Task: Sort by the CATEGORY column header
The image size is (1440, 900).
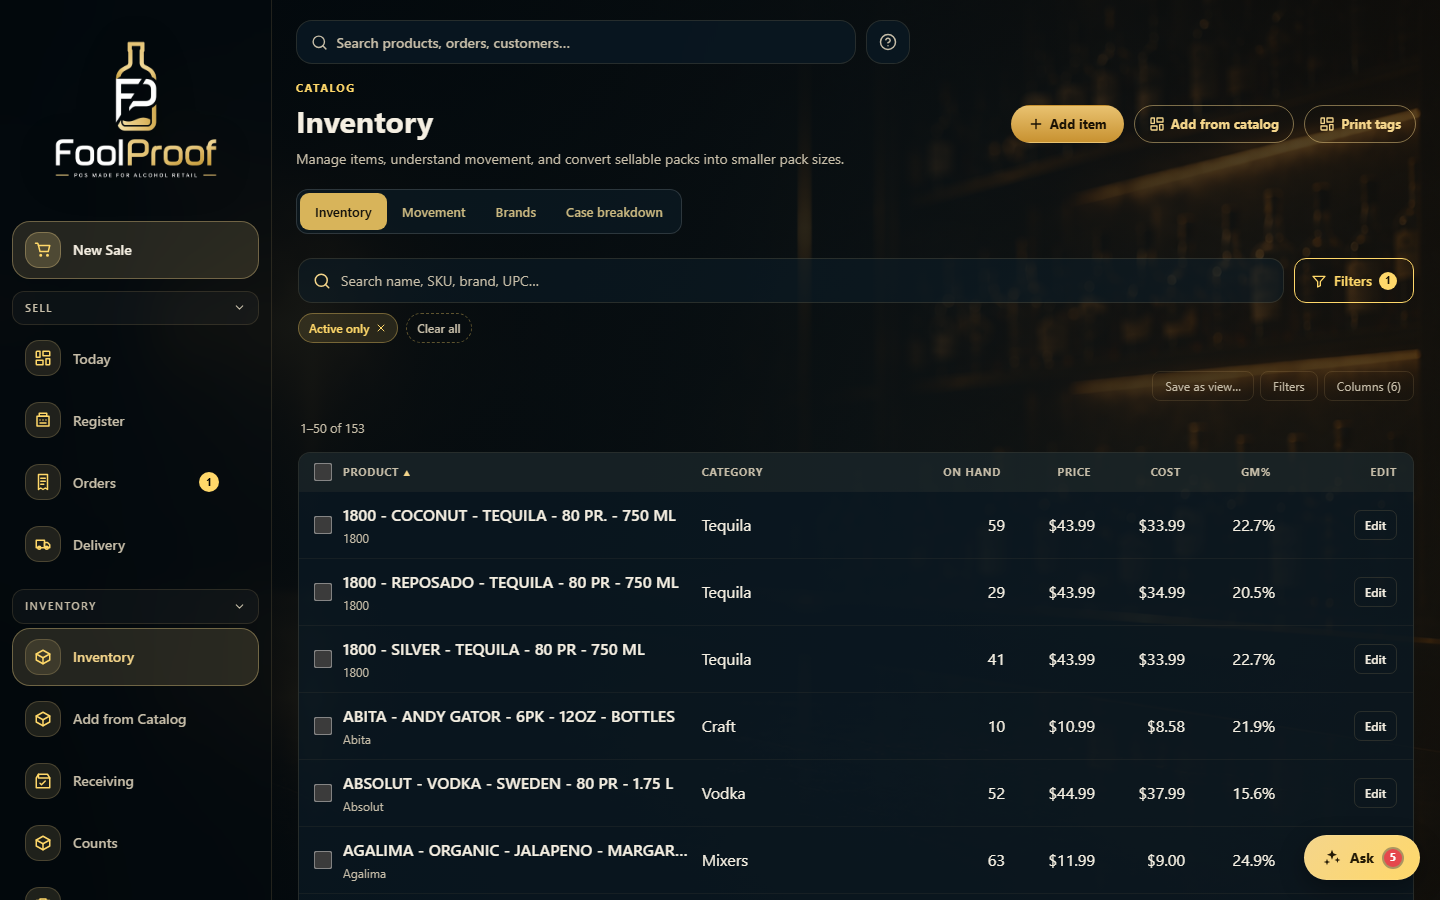Action: pyautogui.click(x=732, y=472)
